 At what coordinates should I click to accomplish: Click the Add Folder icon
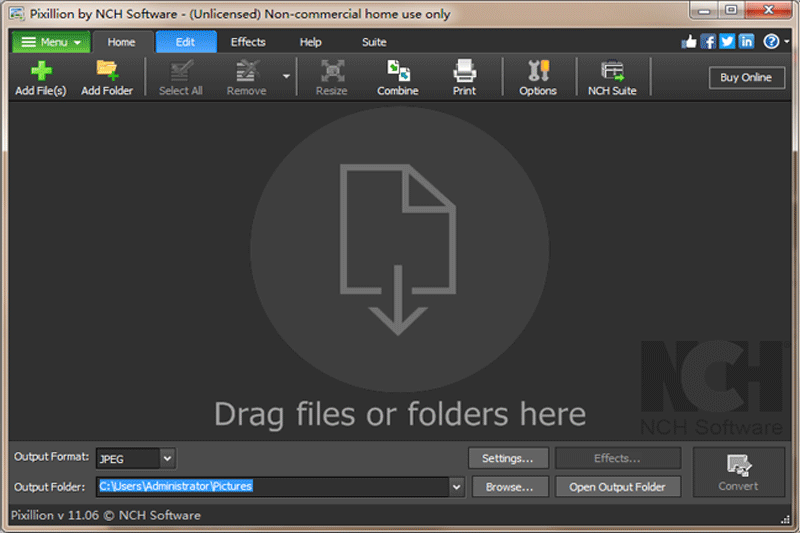[107, 70]
